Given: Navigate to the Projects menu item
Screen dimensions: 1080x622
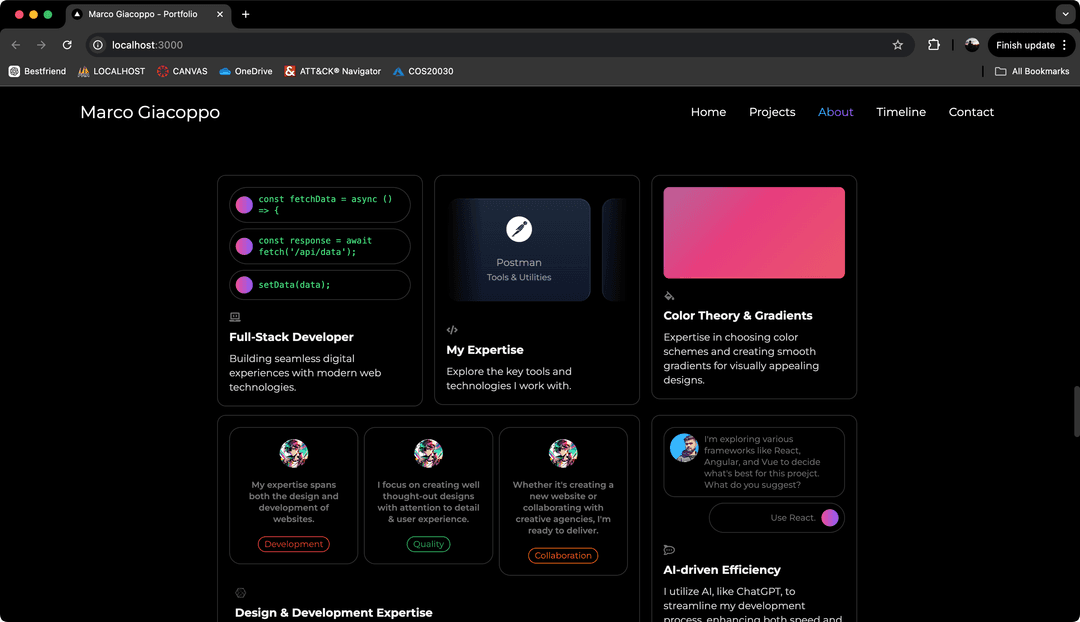Looking at the screenshot, I should [771, 112].
